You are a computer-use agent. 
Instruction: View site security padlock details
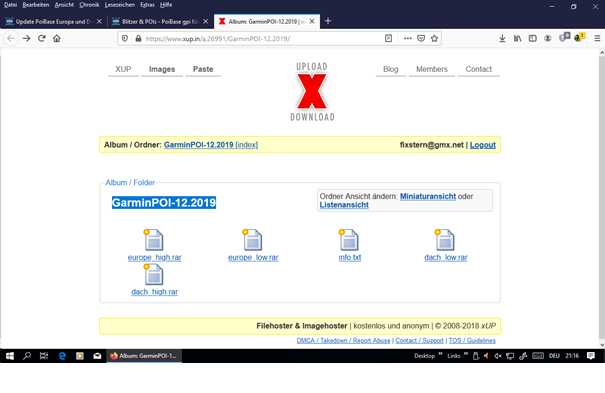138,39
